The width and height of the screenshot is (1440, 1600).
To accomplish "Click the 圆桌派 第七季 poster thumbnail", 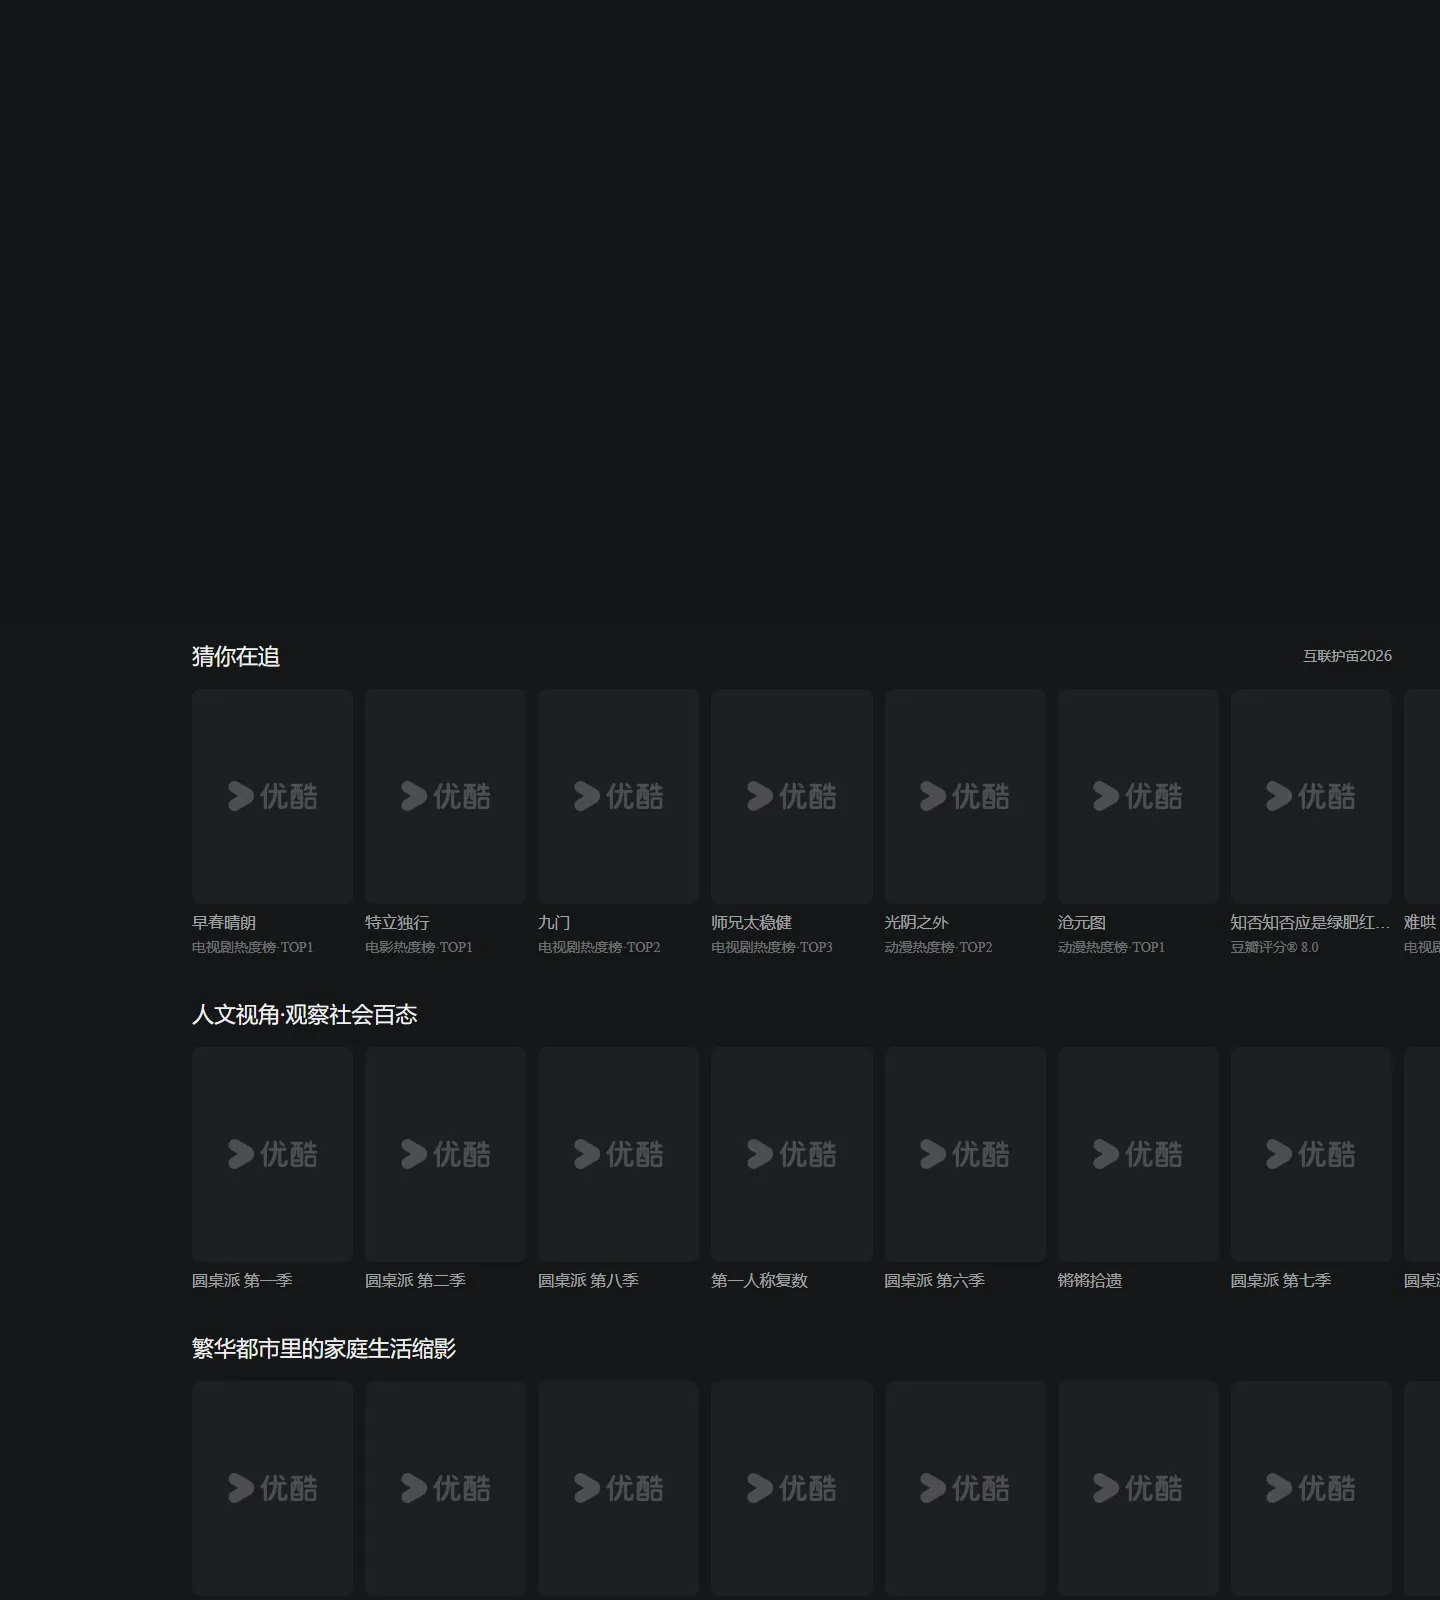I will [1311, 1154].
